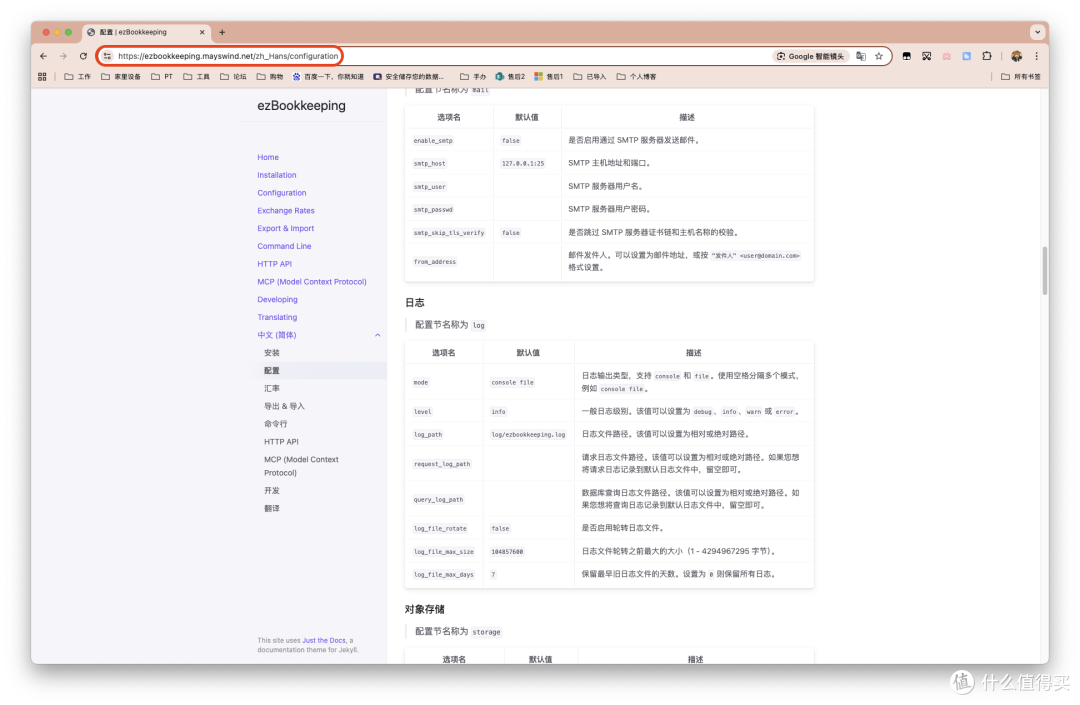1080x705 pixels.
Task: Go back to the previous page
Action: (x=43, y=56)
